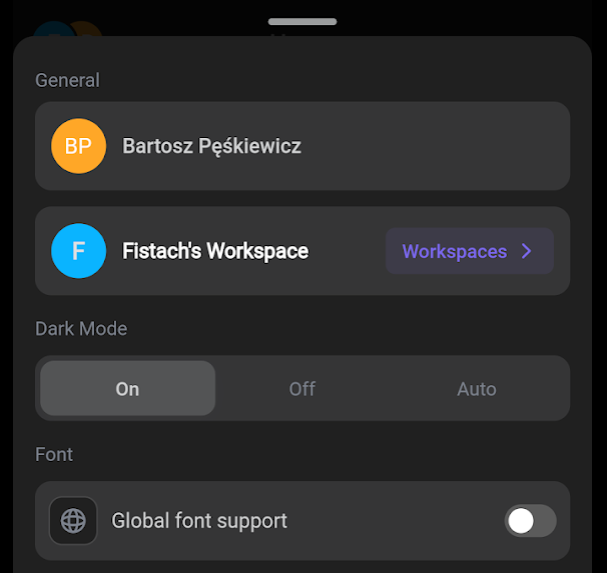Click the sheet drag handle at top
The width and height of the screenshot is (607, 573).
coord(302,22)
